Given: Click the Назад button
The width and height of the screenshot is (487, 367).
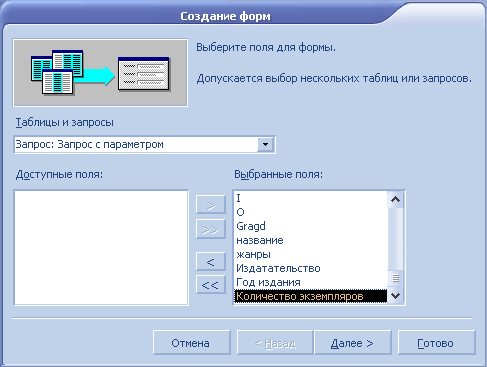Looking at the screenshot, I should (275, 343).
